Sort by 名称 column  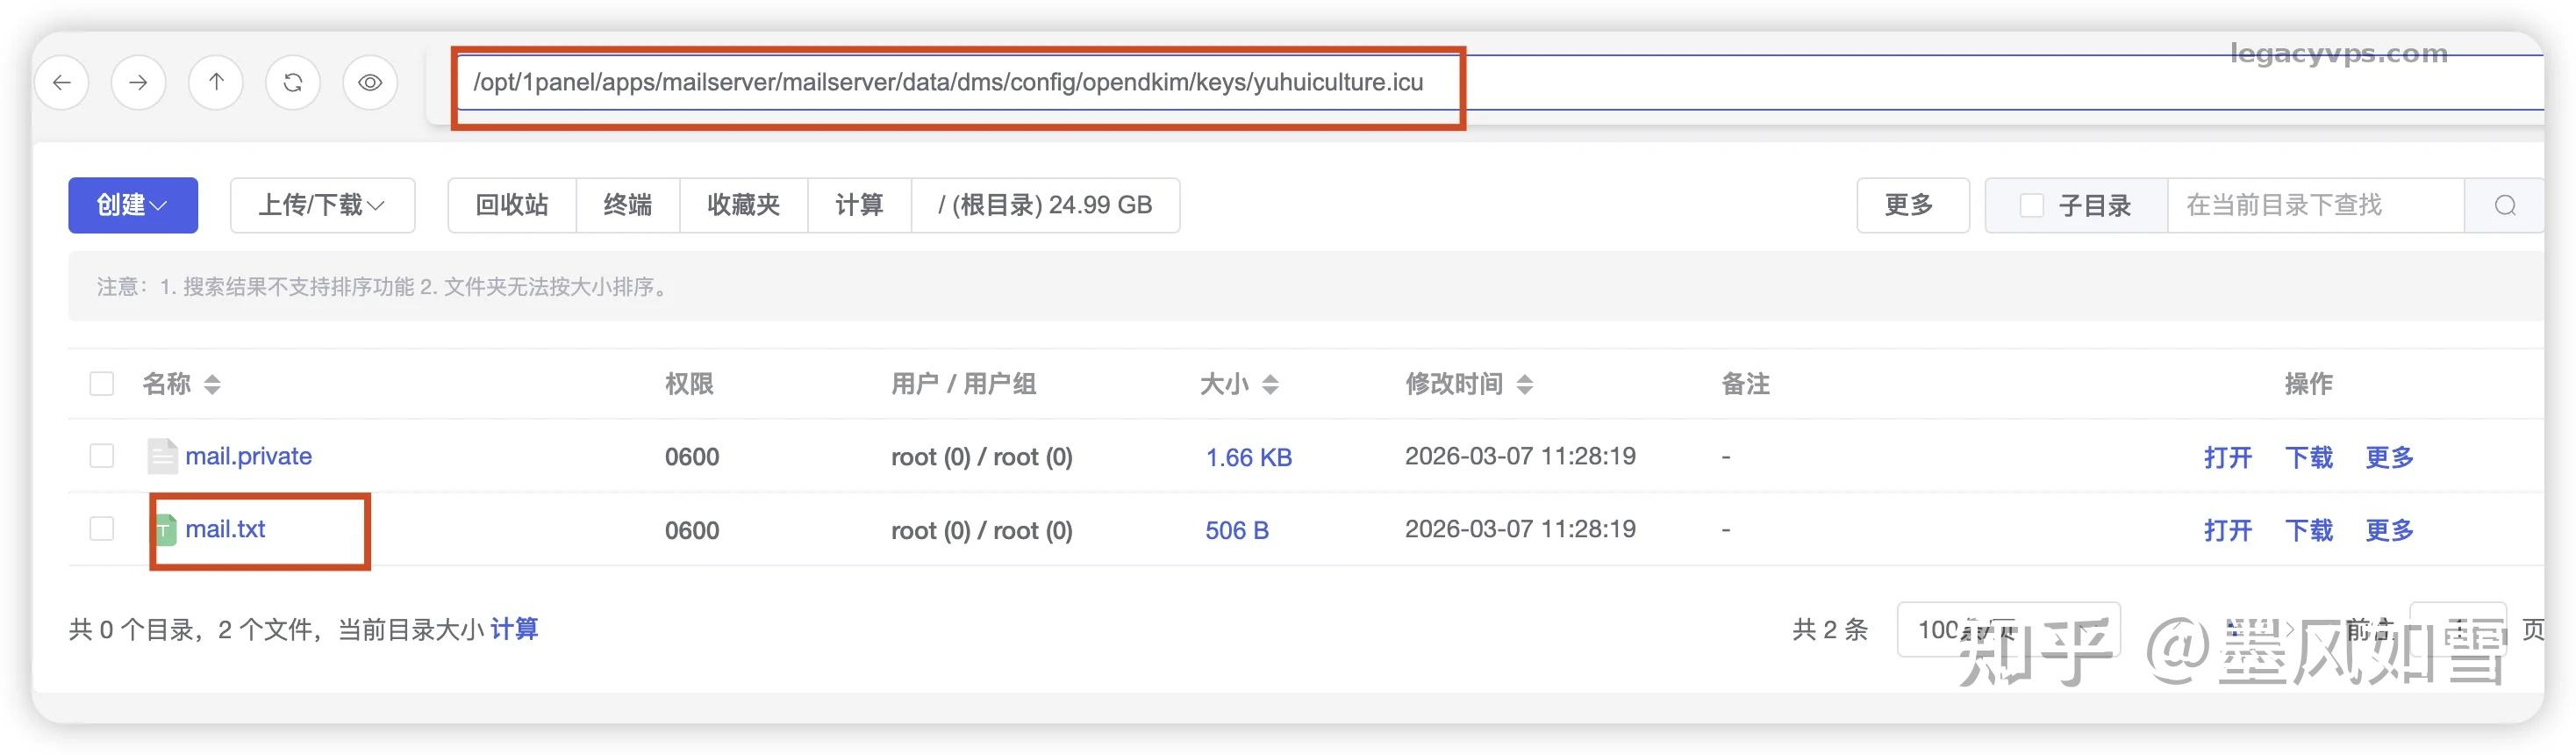click(x=181, y=384)
